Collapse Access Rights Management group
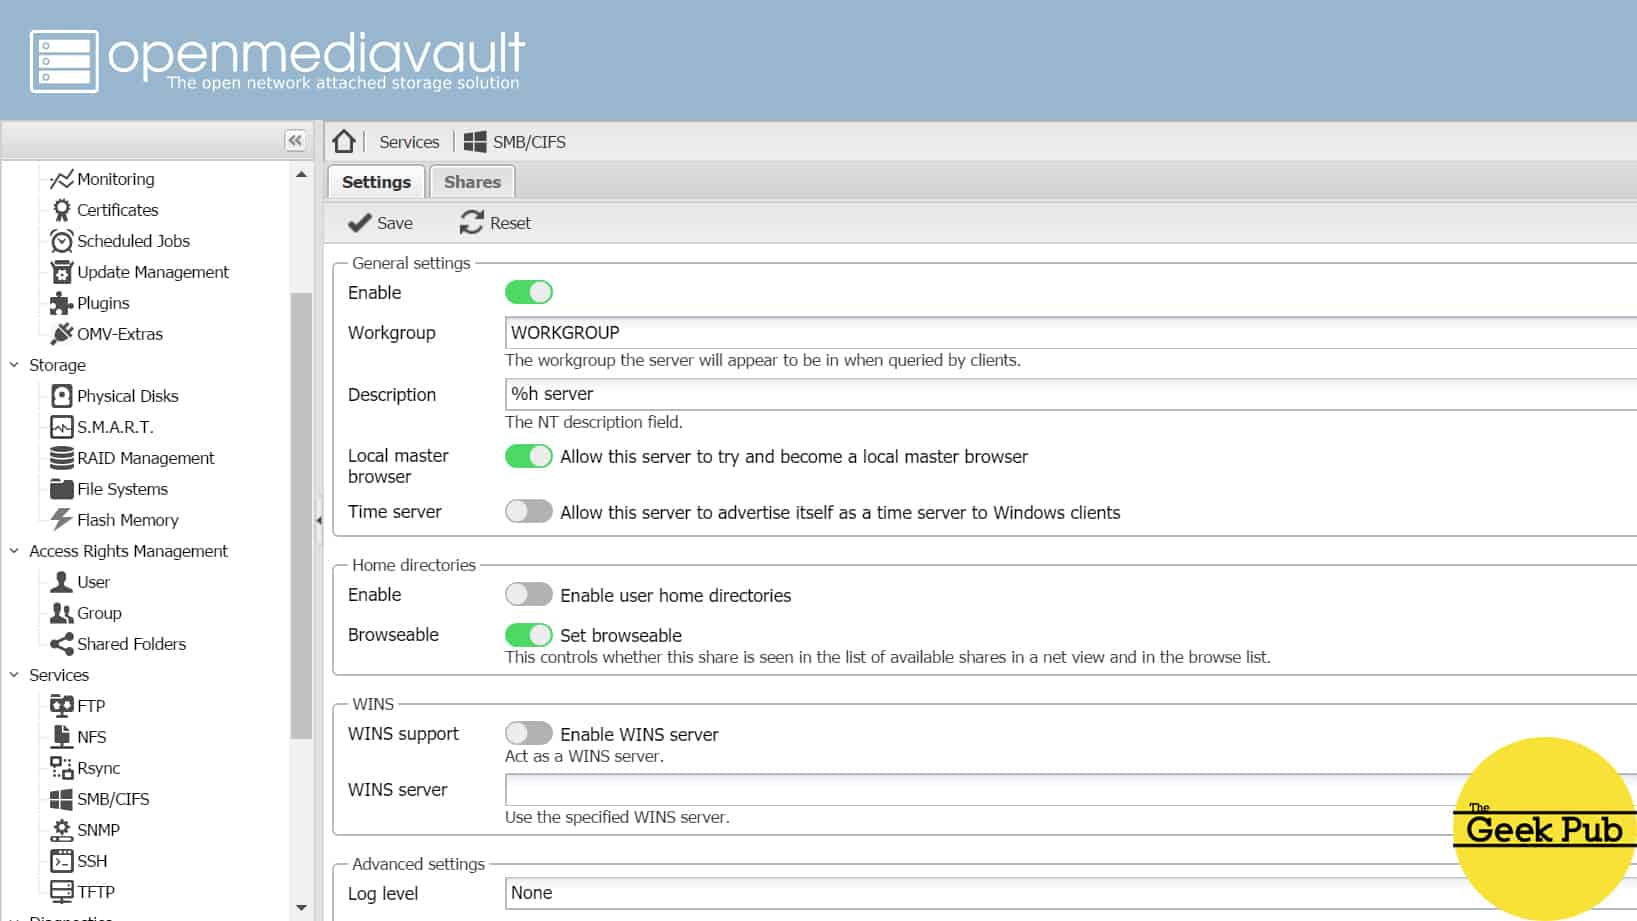The image size is (1637, 921). pyautogui.click(x=14, y=551)
